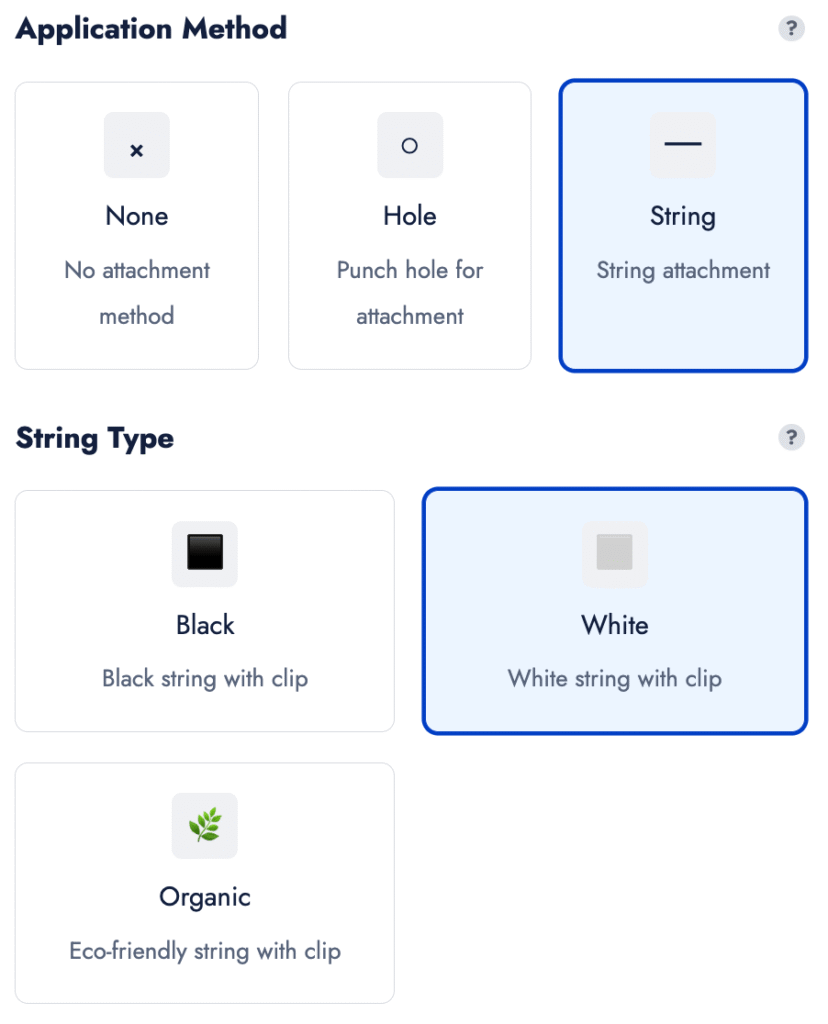Viewport: 828px width, 1024px height.
Task: Select the None attachment method card
Action: (137, 226)
